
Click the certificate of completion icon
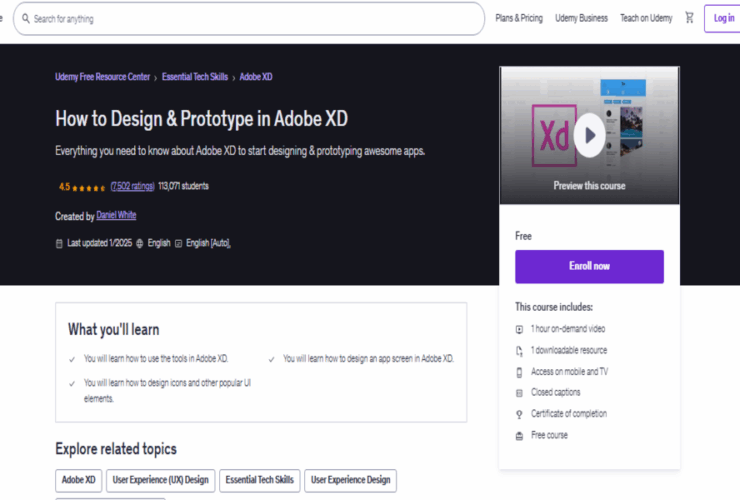pos(519,415)
